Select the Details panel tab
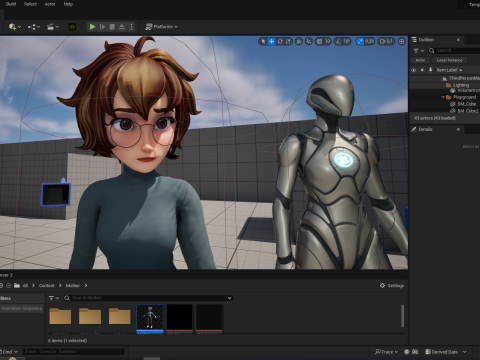Screen dimensions: 480x360 (425, 129)
